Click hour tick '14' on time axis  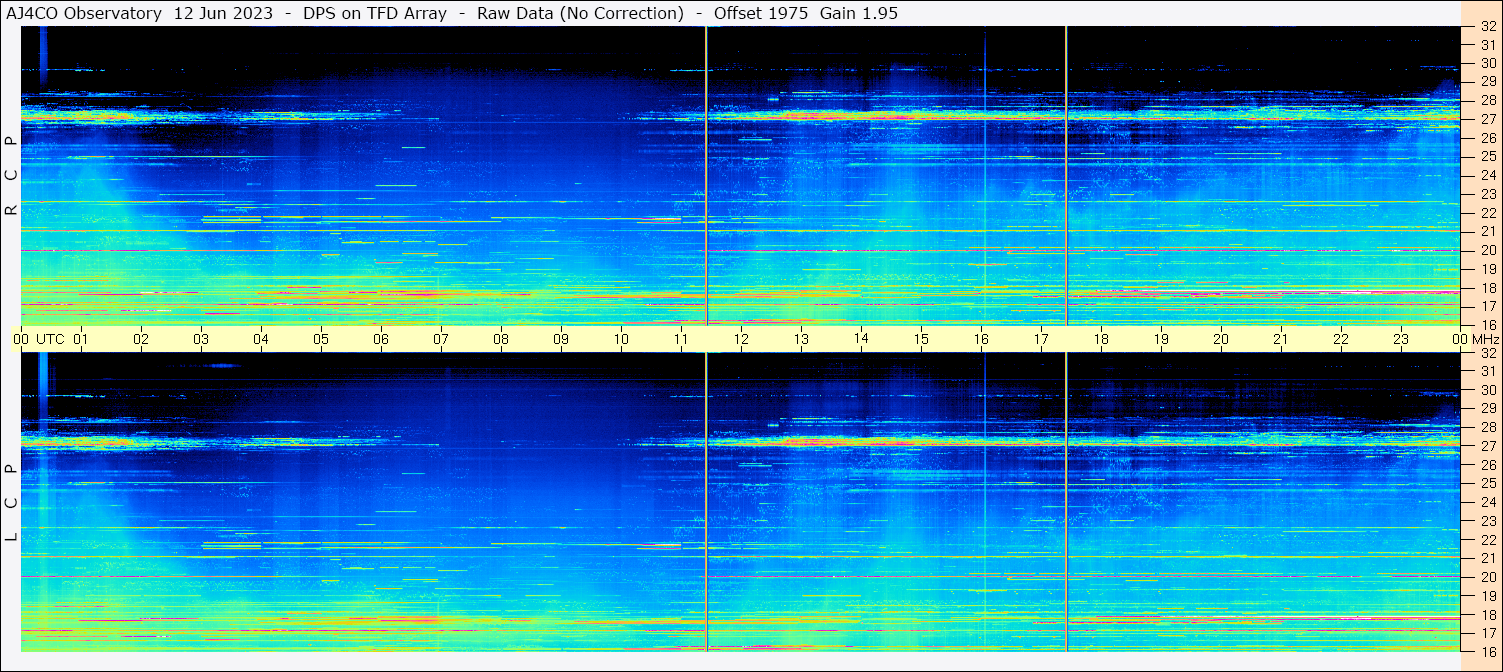tap(861, 339)
